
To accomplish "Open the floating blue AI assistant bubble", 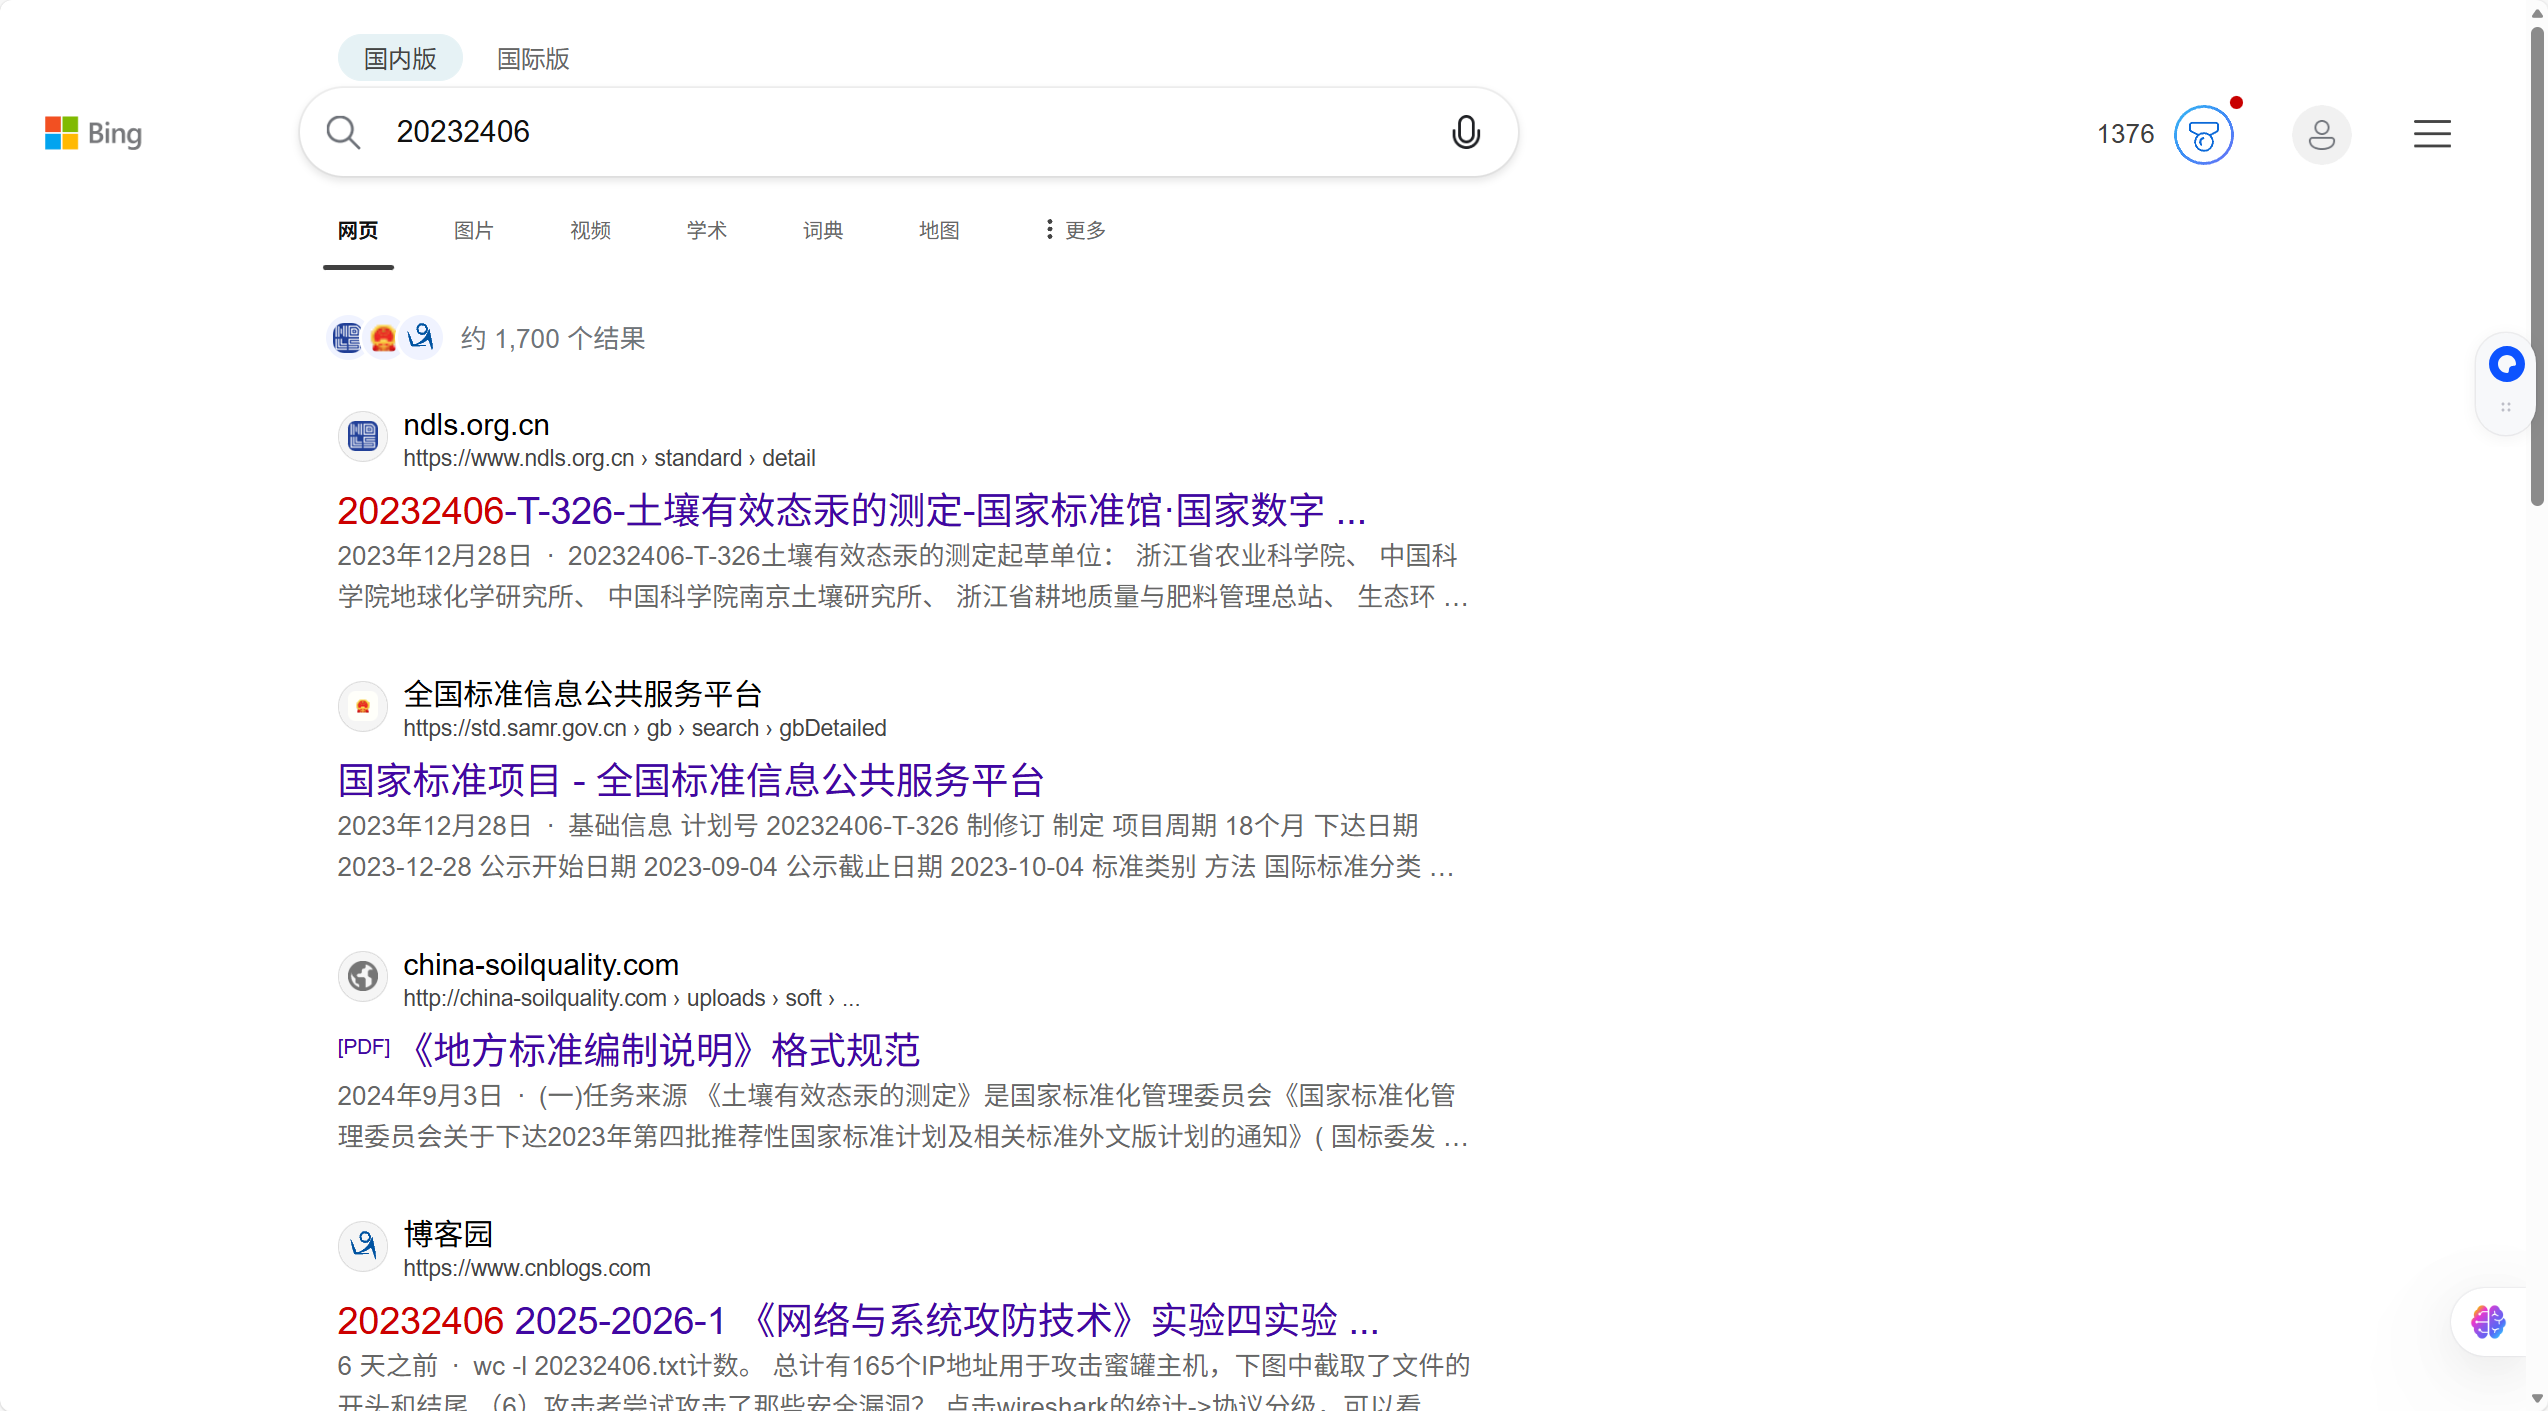I will click(x=2505, y=364).
